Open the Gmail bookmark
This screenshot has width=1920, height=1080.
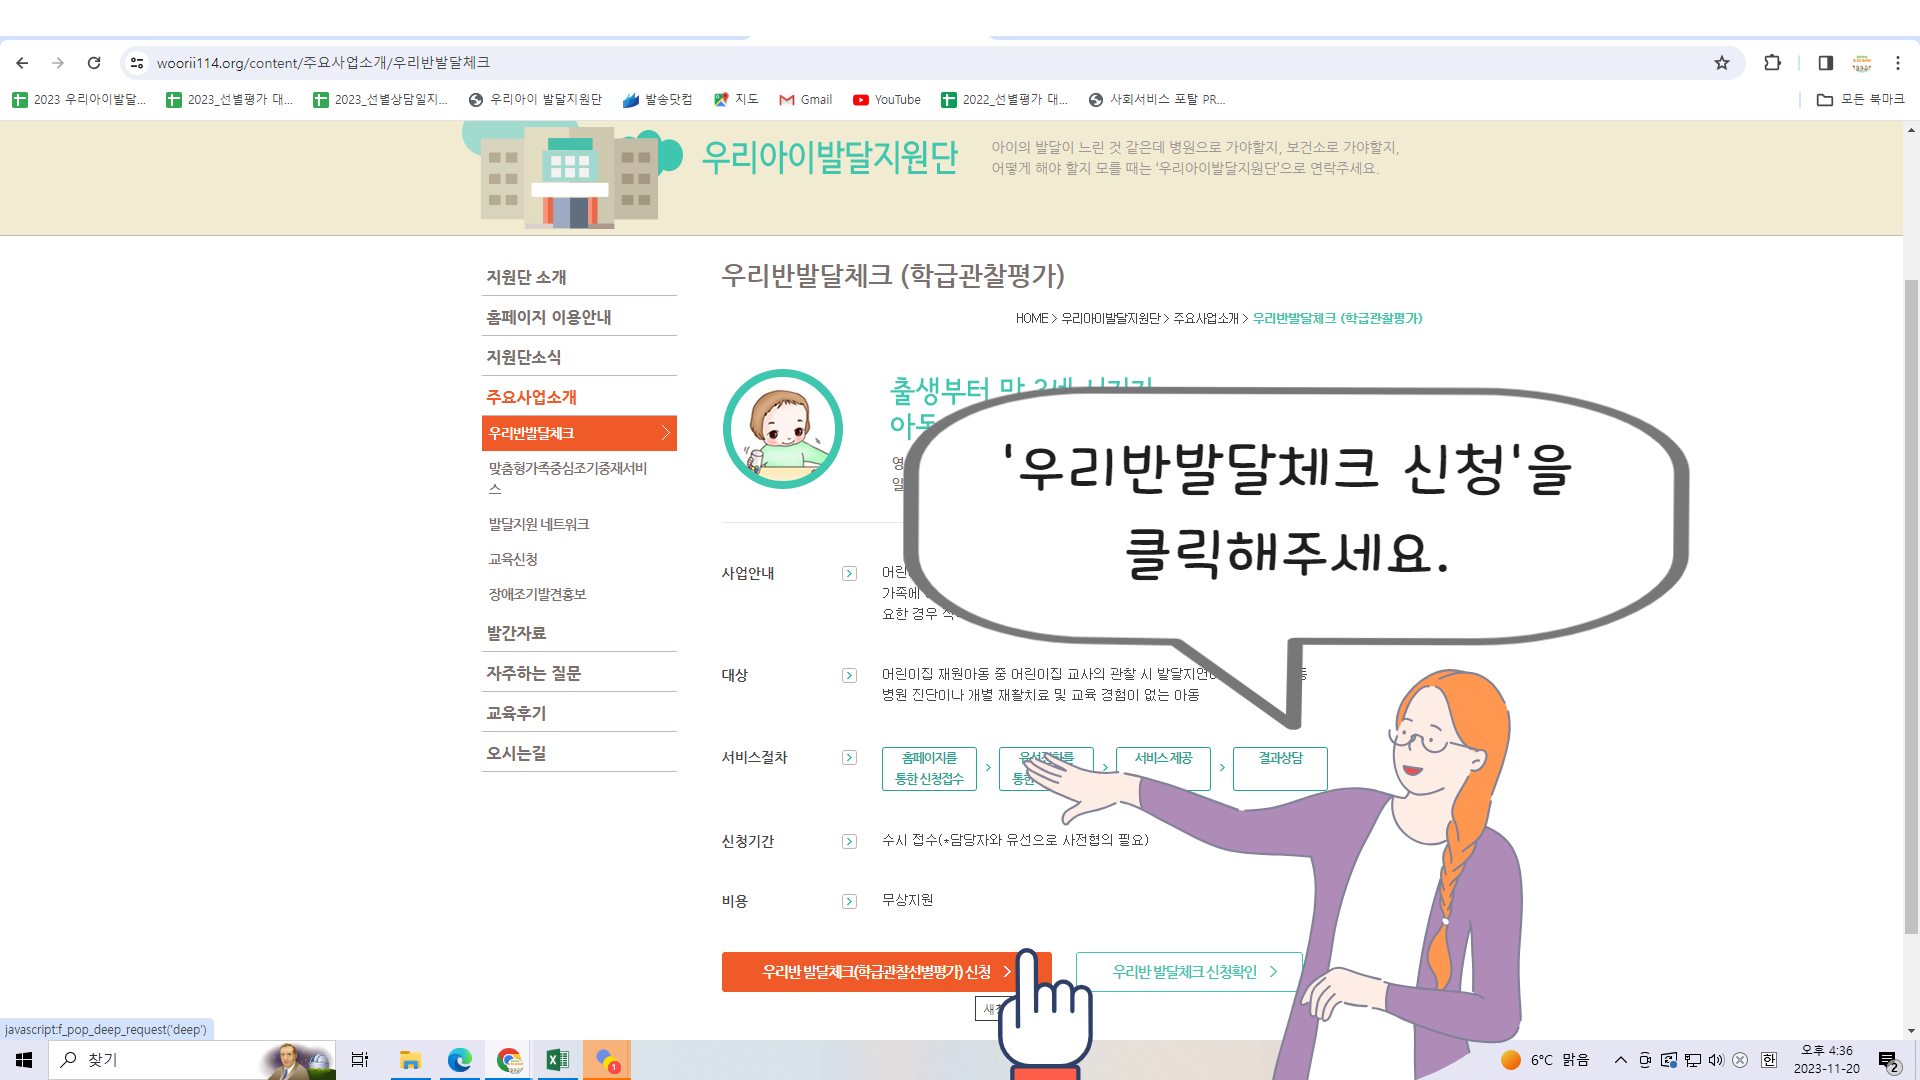tap(805, 99)
